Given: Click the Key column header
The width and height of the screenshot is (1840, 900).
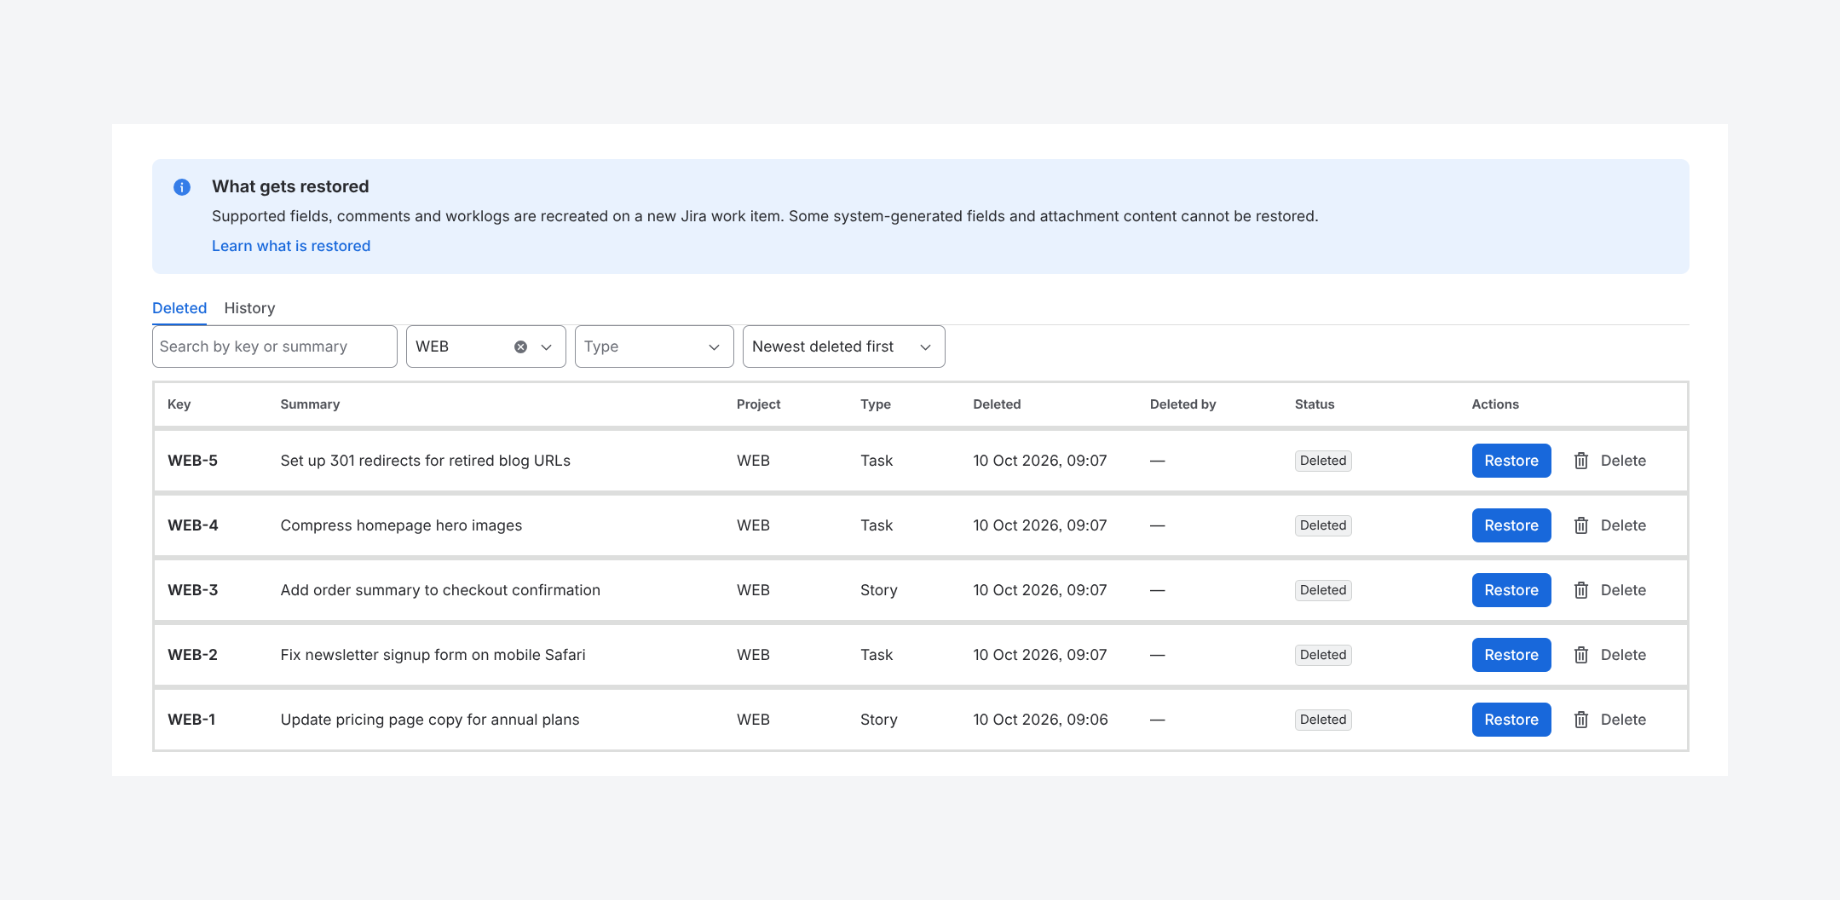Looking at the screenshot, I should (x=179, y=405).
